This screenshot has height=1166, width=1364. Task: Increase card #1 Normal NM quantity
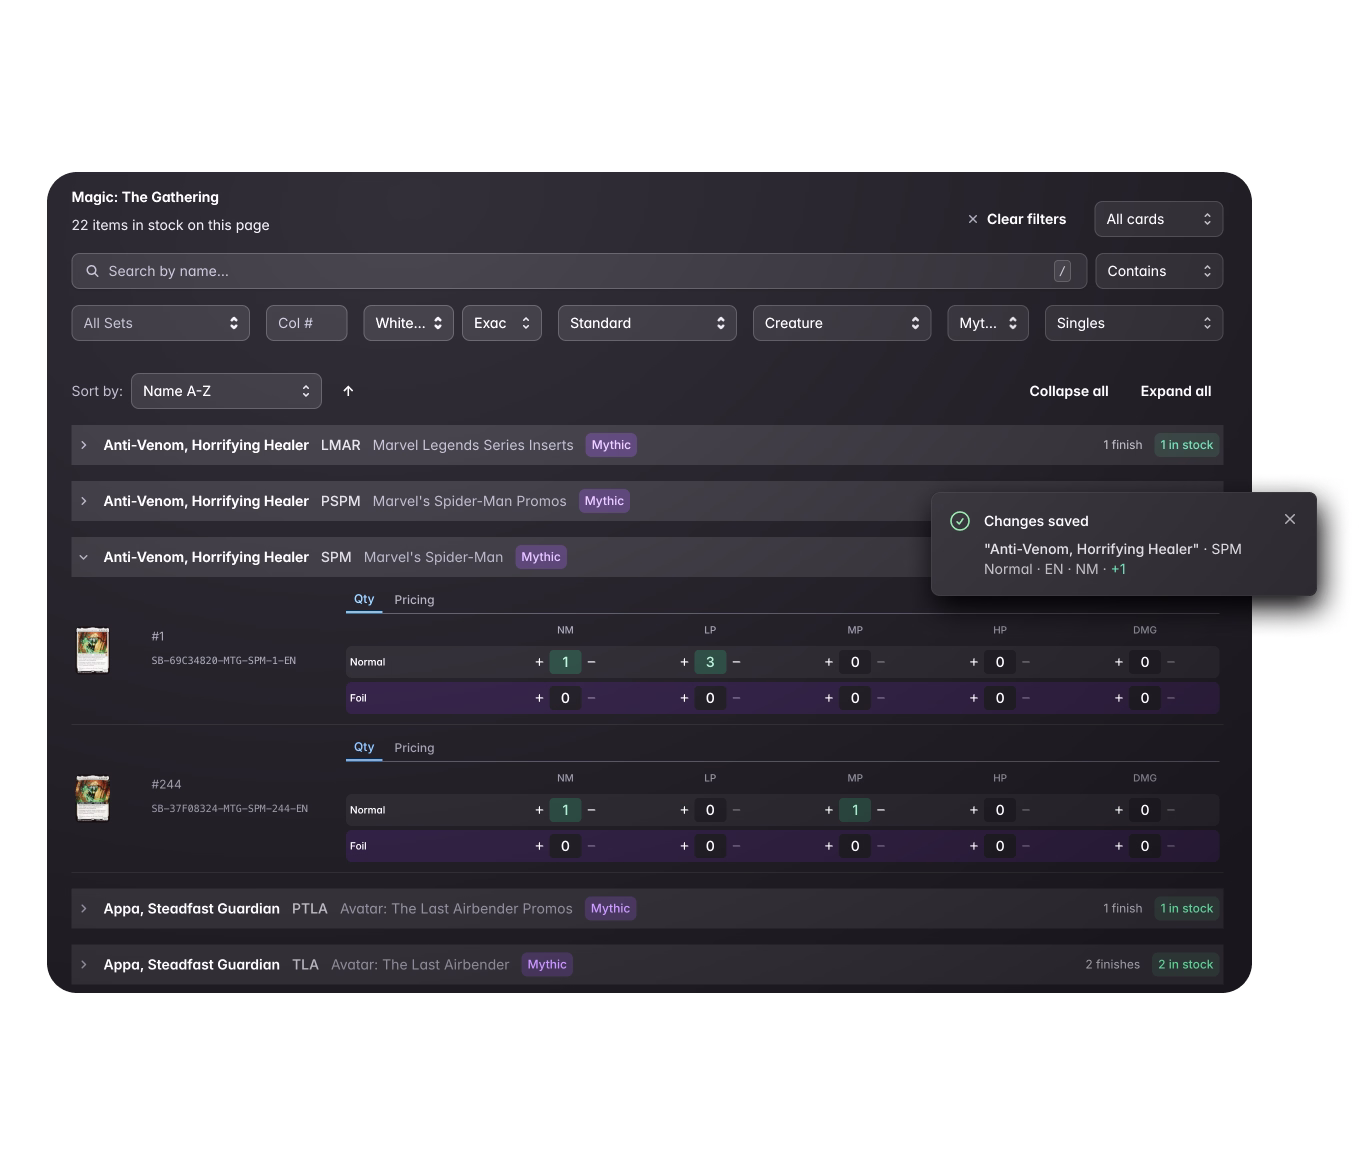click(x=539, y=662)
